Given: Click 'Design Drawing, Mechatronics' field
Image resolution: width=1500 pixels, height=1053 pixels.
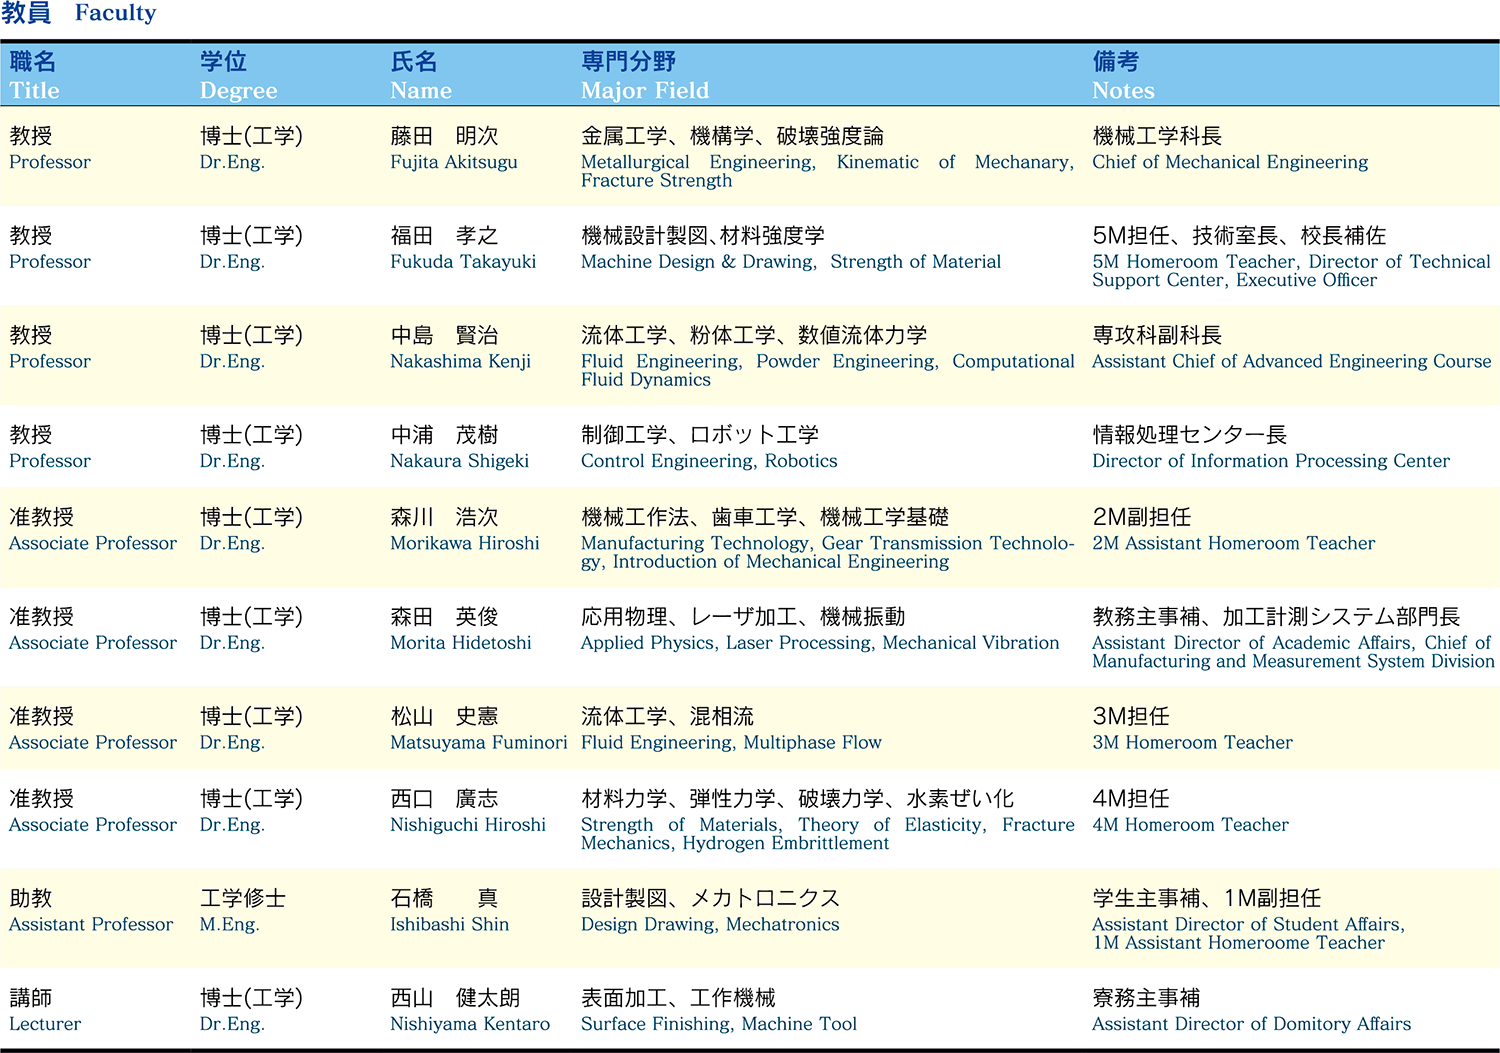Looking at the screenshot, I should pos(710,925).
